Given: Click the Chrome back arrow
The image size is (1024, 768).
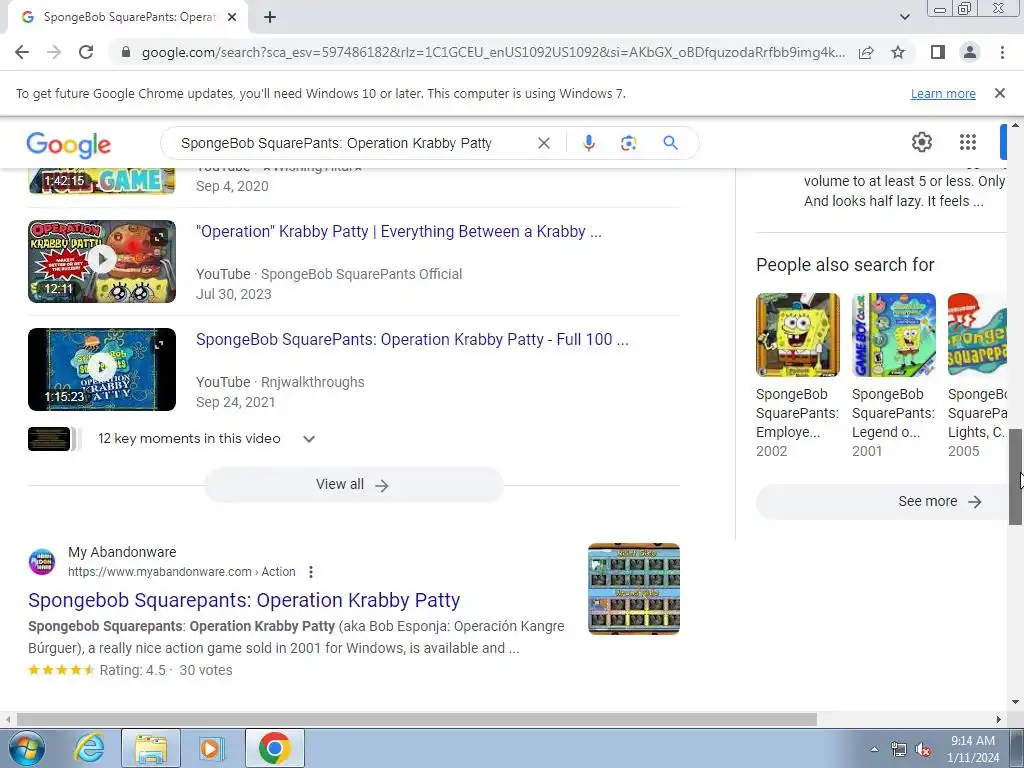Looking at the screenshot, I should [x=22, y=52].
